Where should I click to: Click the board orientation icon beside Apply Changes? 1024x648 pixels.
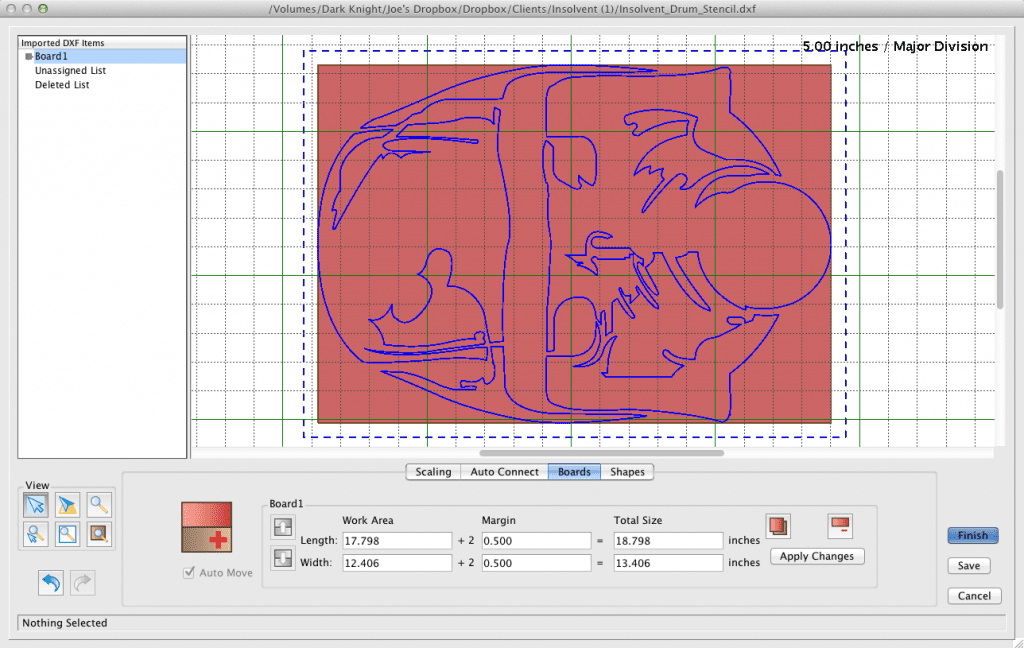(x=840, y=524)
